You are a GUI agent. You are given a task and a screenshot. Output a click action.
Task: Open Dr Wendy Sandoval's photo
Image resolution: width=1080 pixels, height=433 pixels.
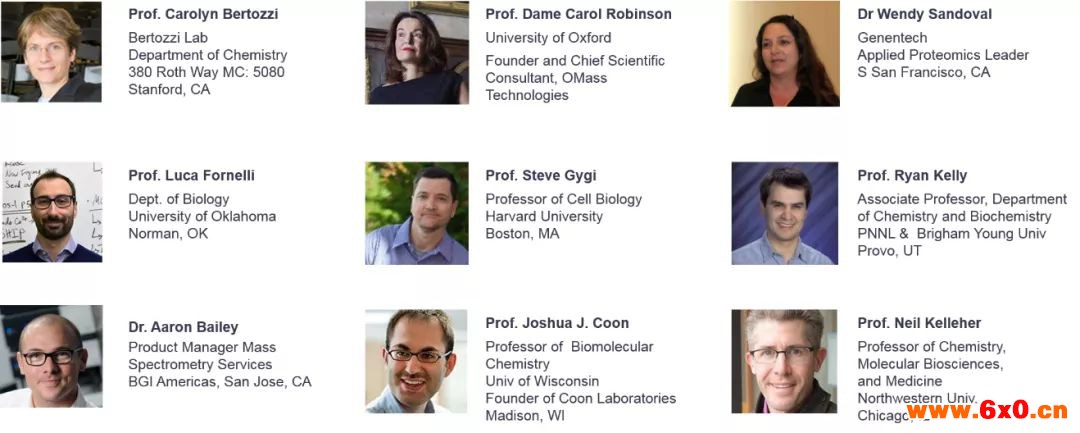pyautogui.click(x=785, y=53)
